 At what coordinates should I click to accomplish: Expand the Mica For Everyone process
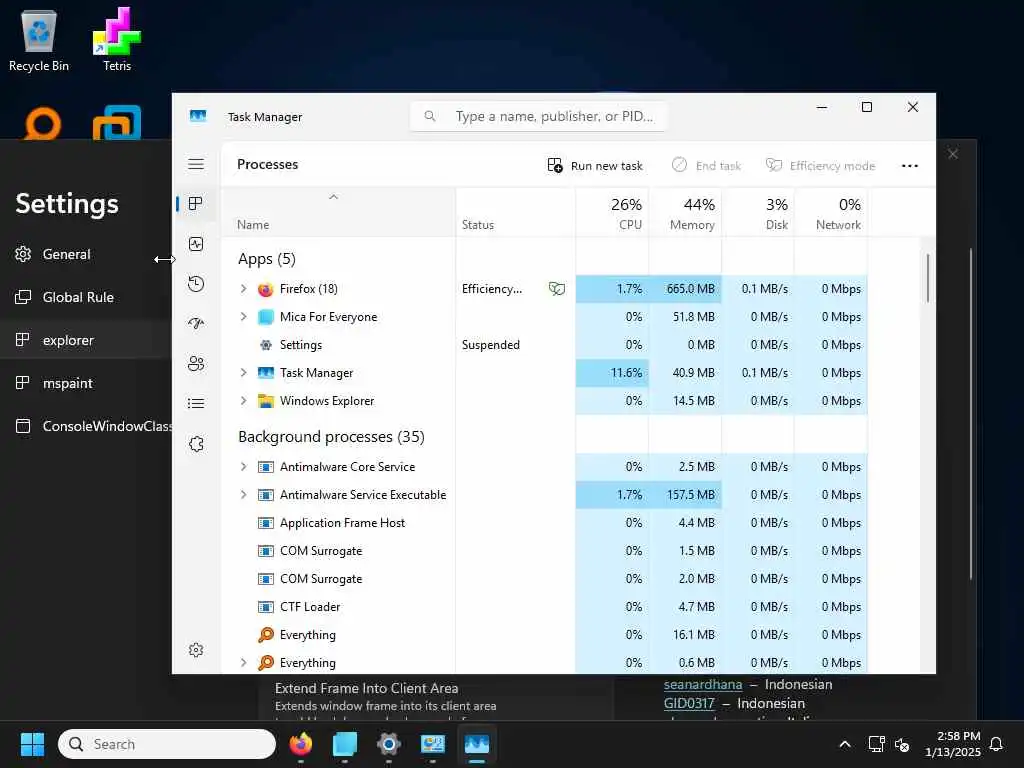243,317
